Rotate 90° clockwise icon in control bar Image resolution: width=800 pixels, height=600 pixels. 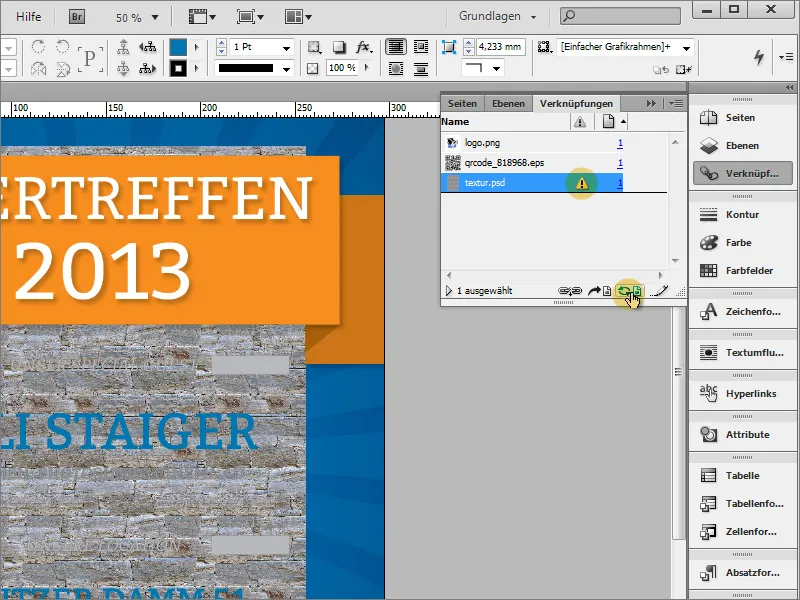click(38, 47)
